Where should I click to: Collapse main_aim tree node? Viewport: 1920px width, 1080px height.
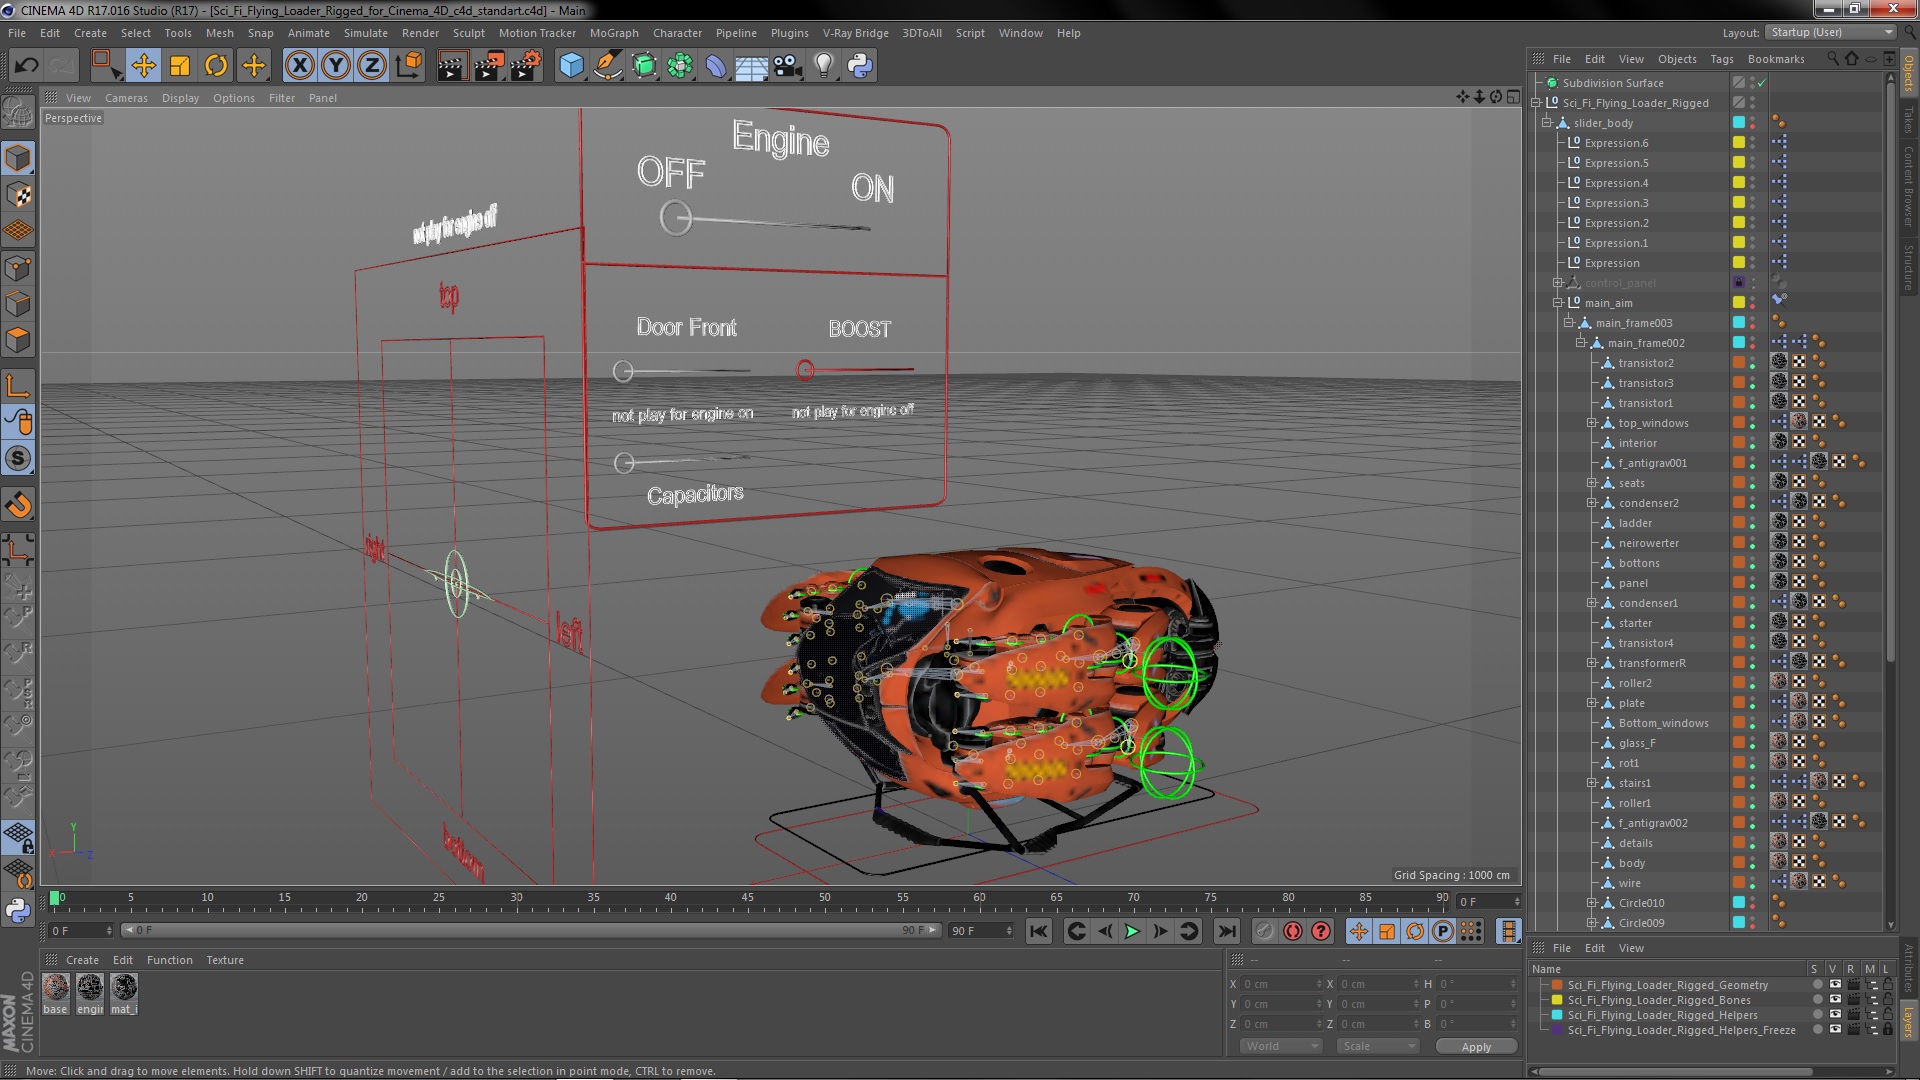(1558, 303)
